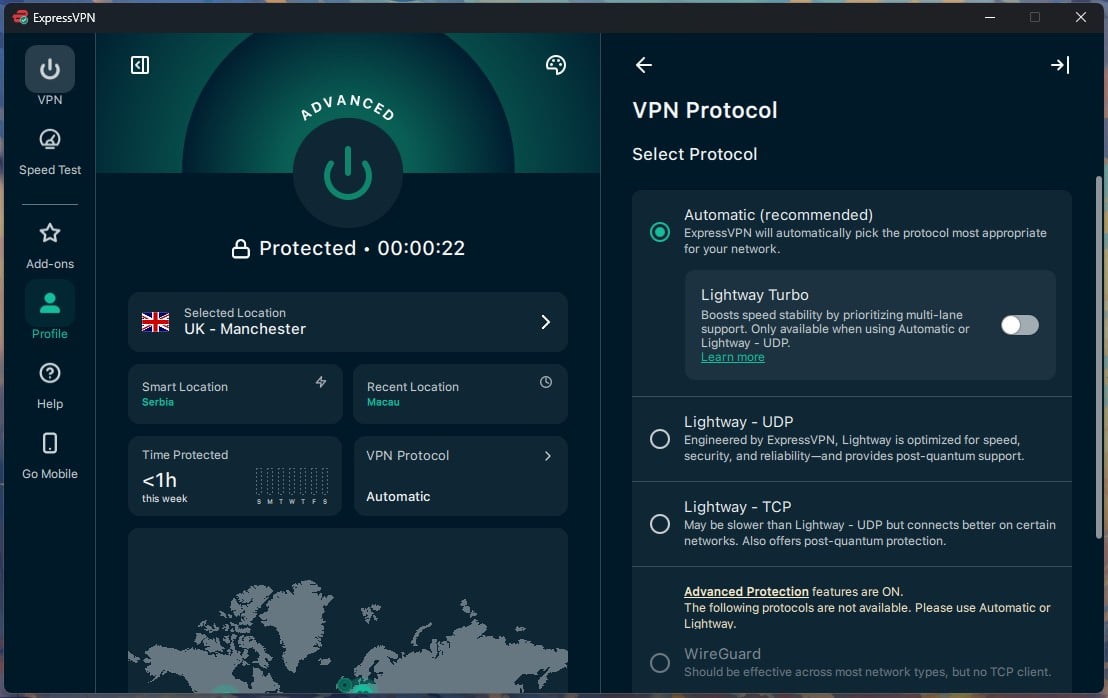Expand Selected Location chevron

point(545,322)
